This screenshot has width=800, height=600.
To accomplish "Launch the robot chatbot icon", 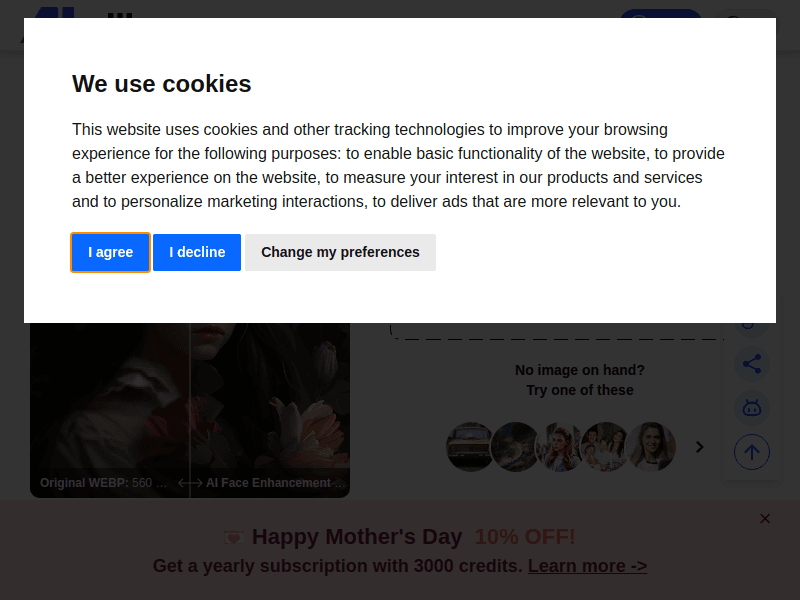I will click(x=752, y=408).
